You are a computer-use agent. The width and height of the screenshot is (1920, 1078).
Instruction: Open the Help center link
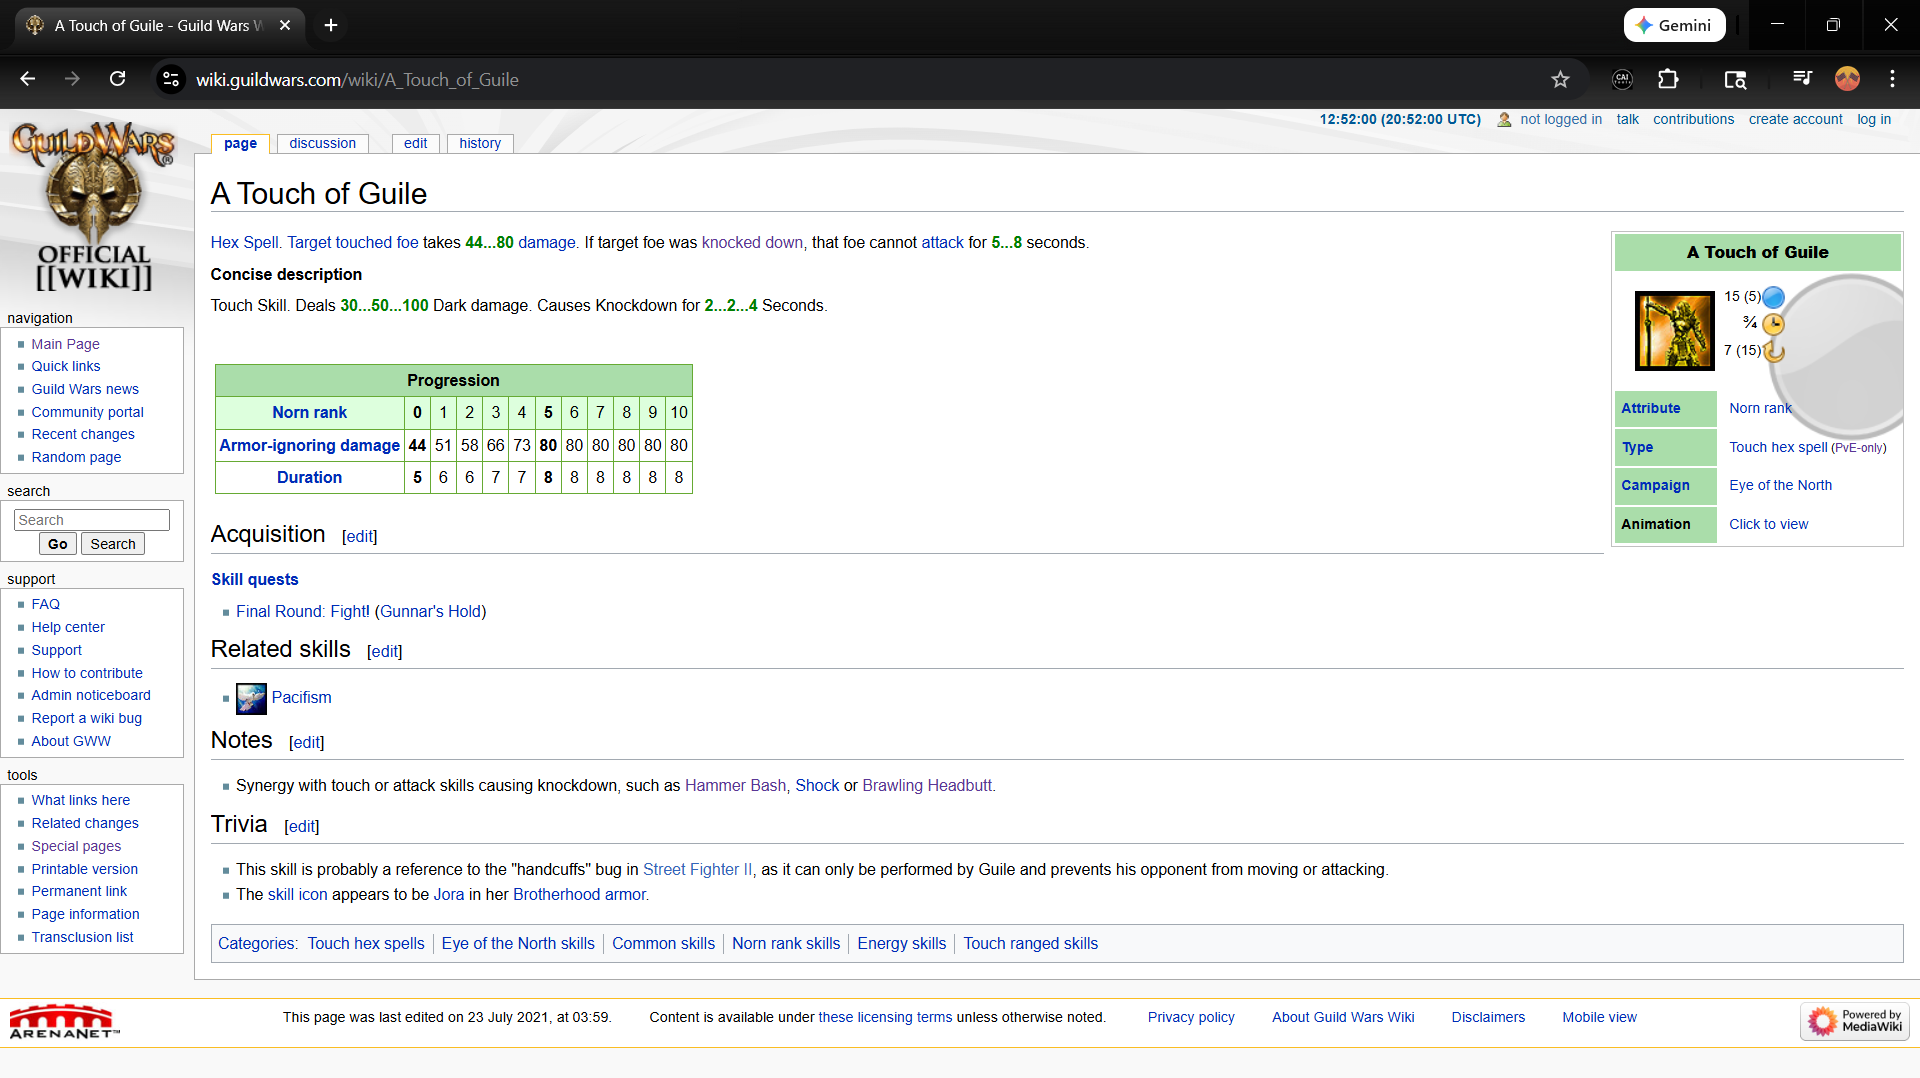(68, 627)
